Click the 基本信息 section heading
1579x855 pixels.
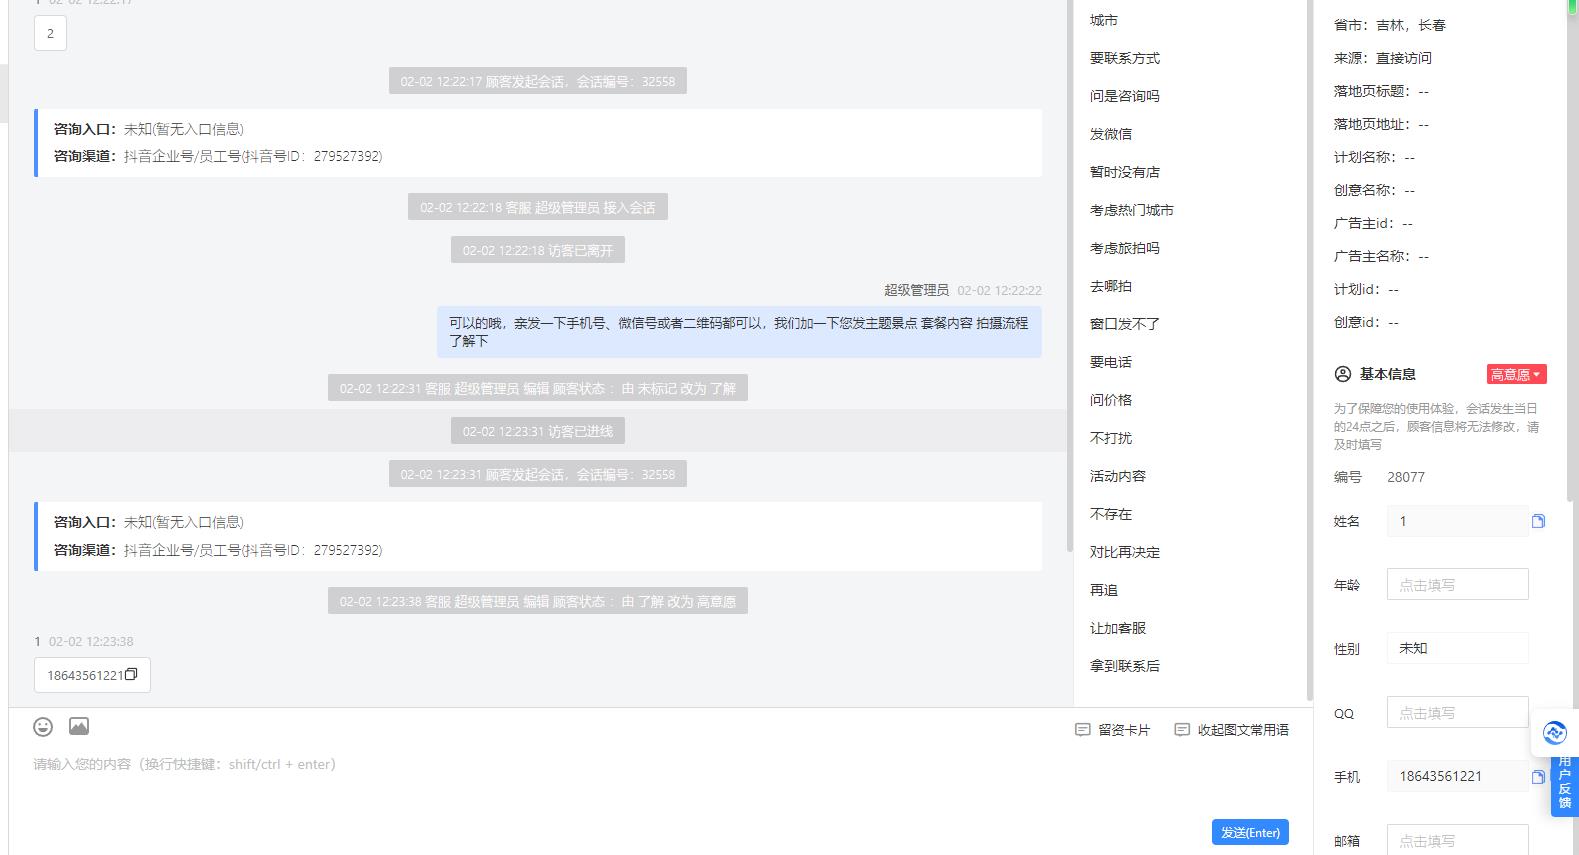[1387, 374]
